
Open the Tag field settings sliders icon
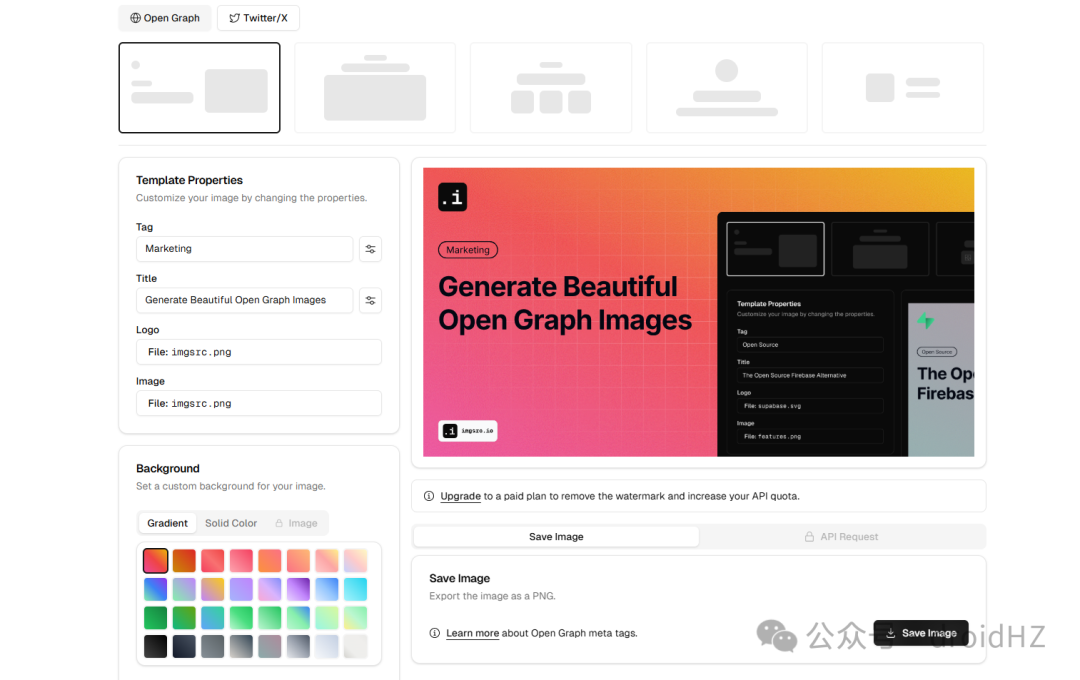[370, 249]
